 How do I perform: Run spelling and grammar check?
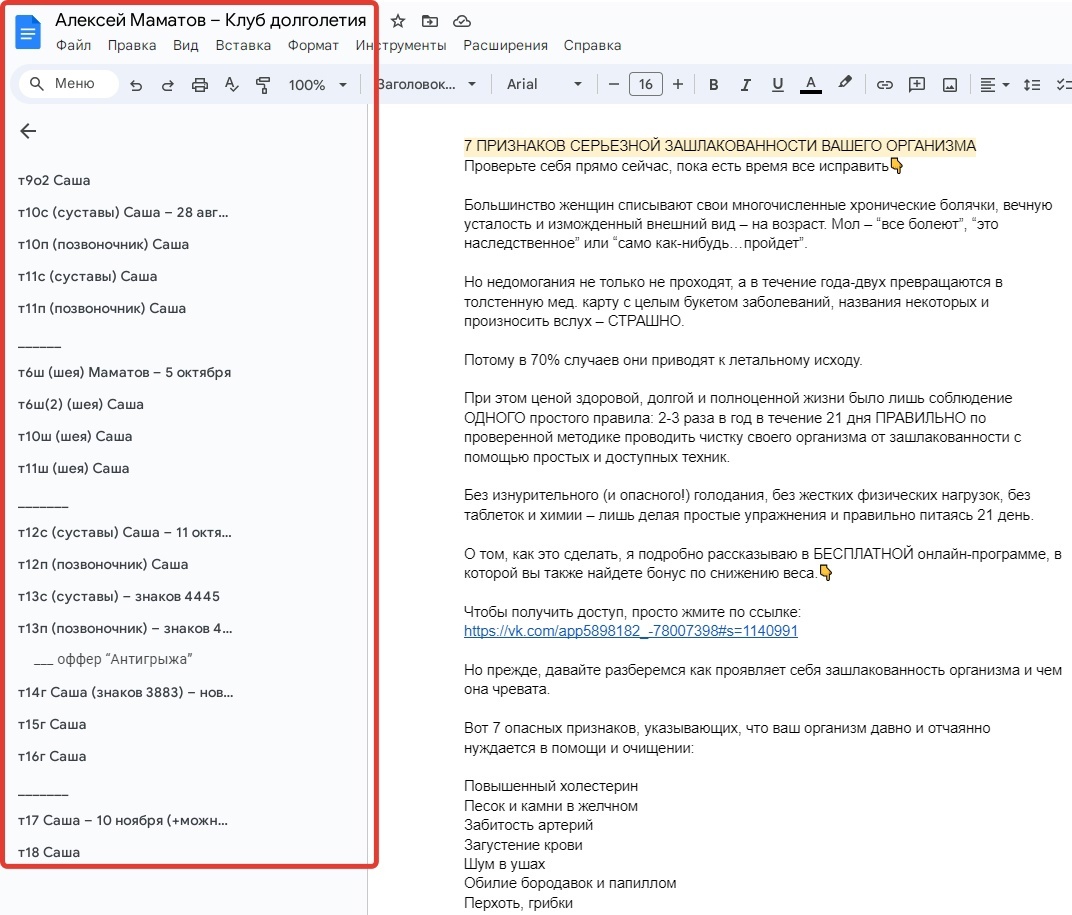pos(232,85)
